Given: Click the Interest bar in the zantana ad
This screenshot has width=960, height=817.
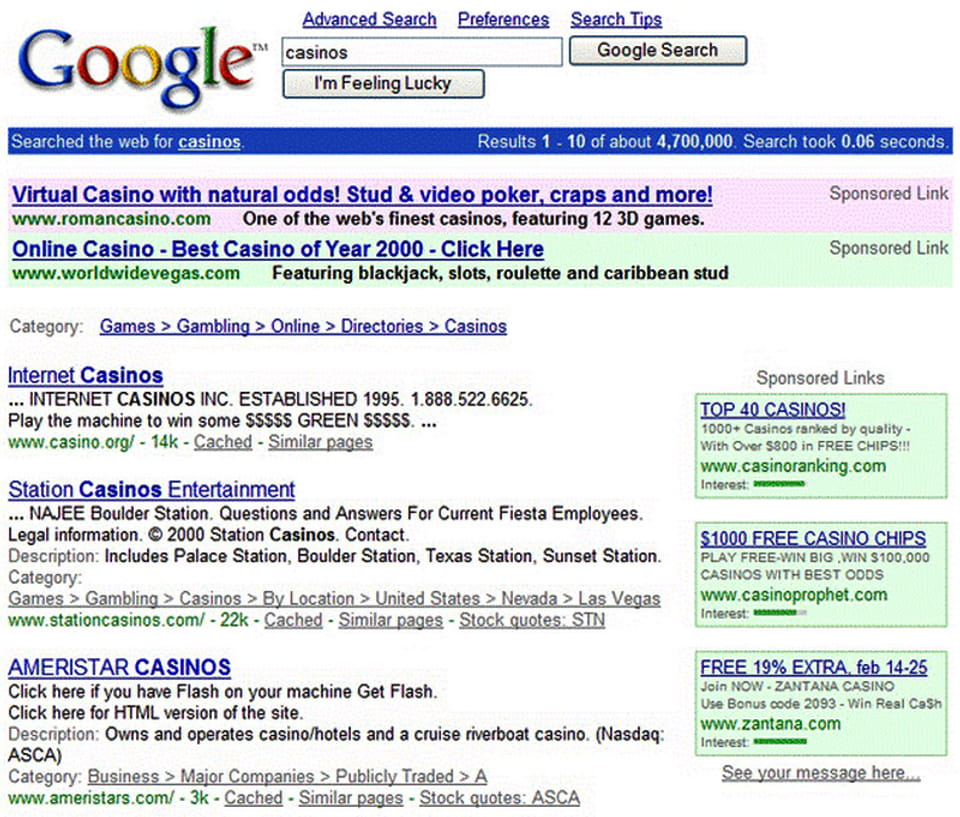Looking at the screenshot, I should 779,742.
